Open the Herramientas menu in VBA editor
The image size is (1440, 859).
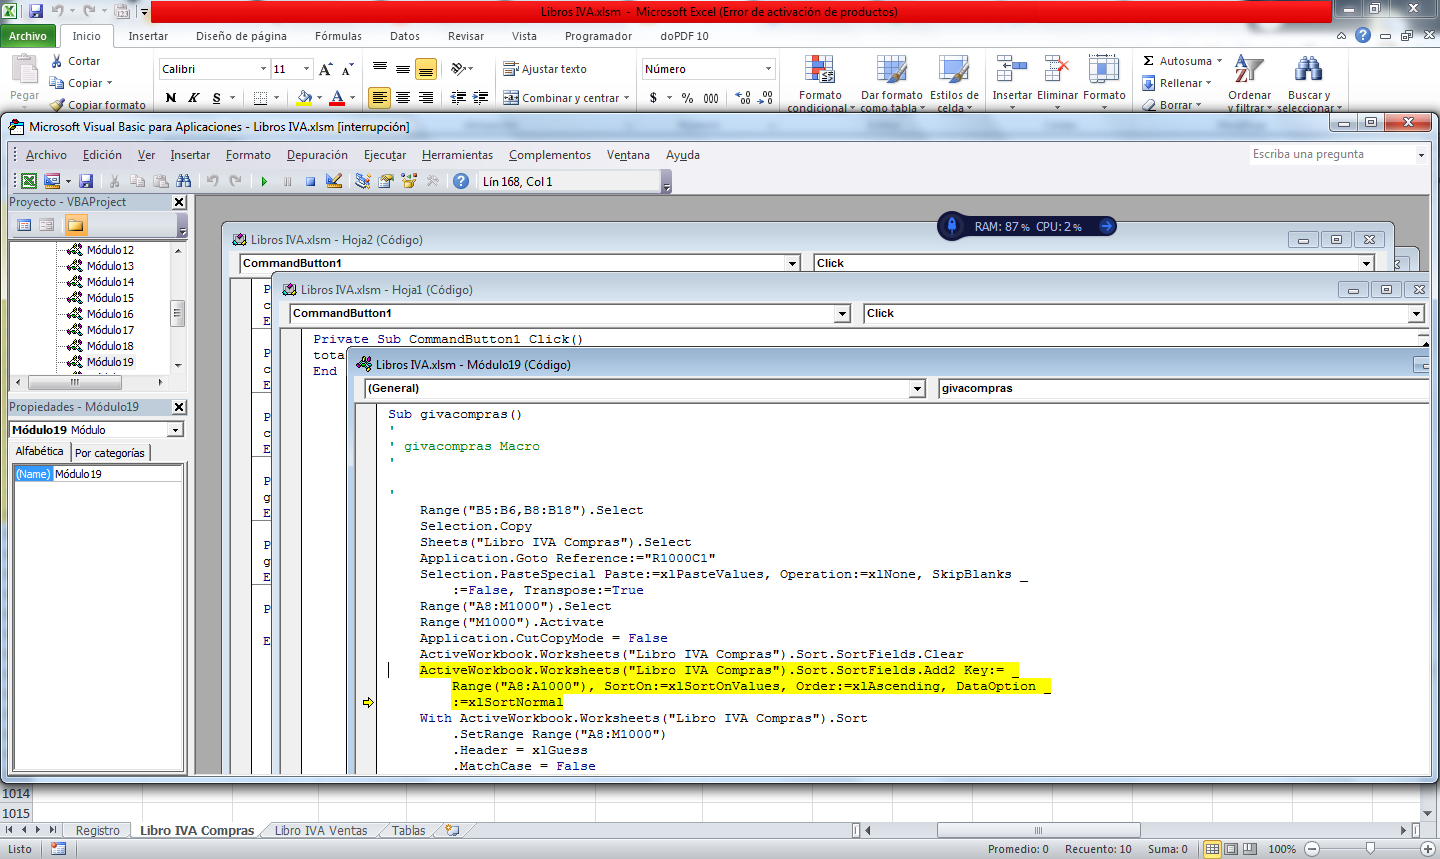click(457, 155)
